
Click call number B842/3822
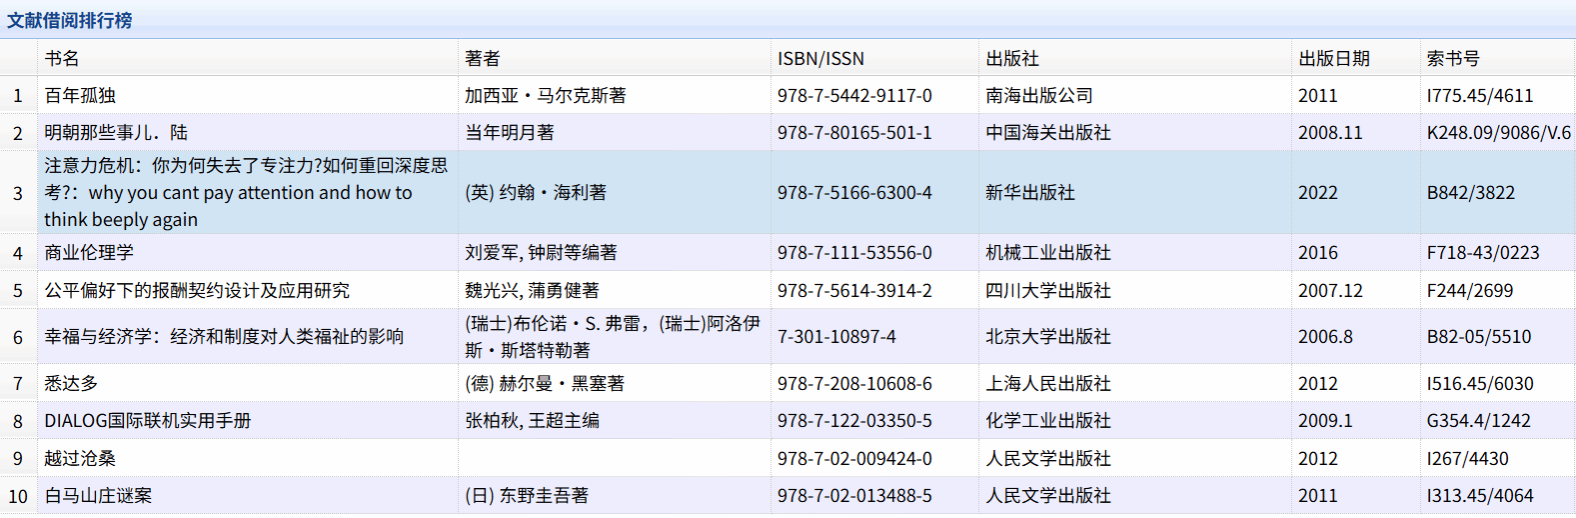1470,193
